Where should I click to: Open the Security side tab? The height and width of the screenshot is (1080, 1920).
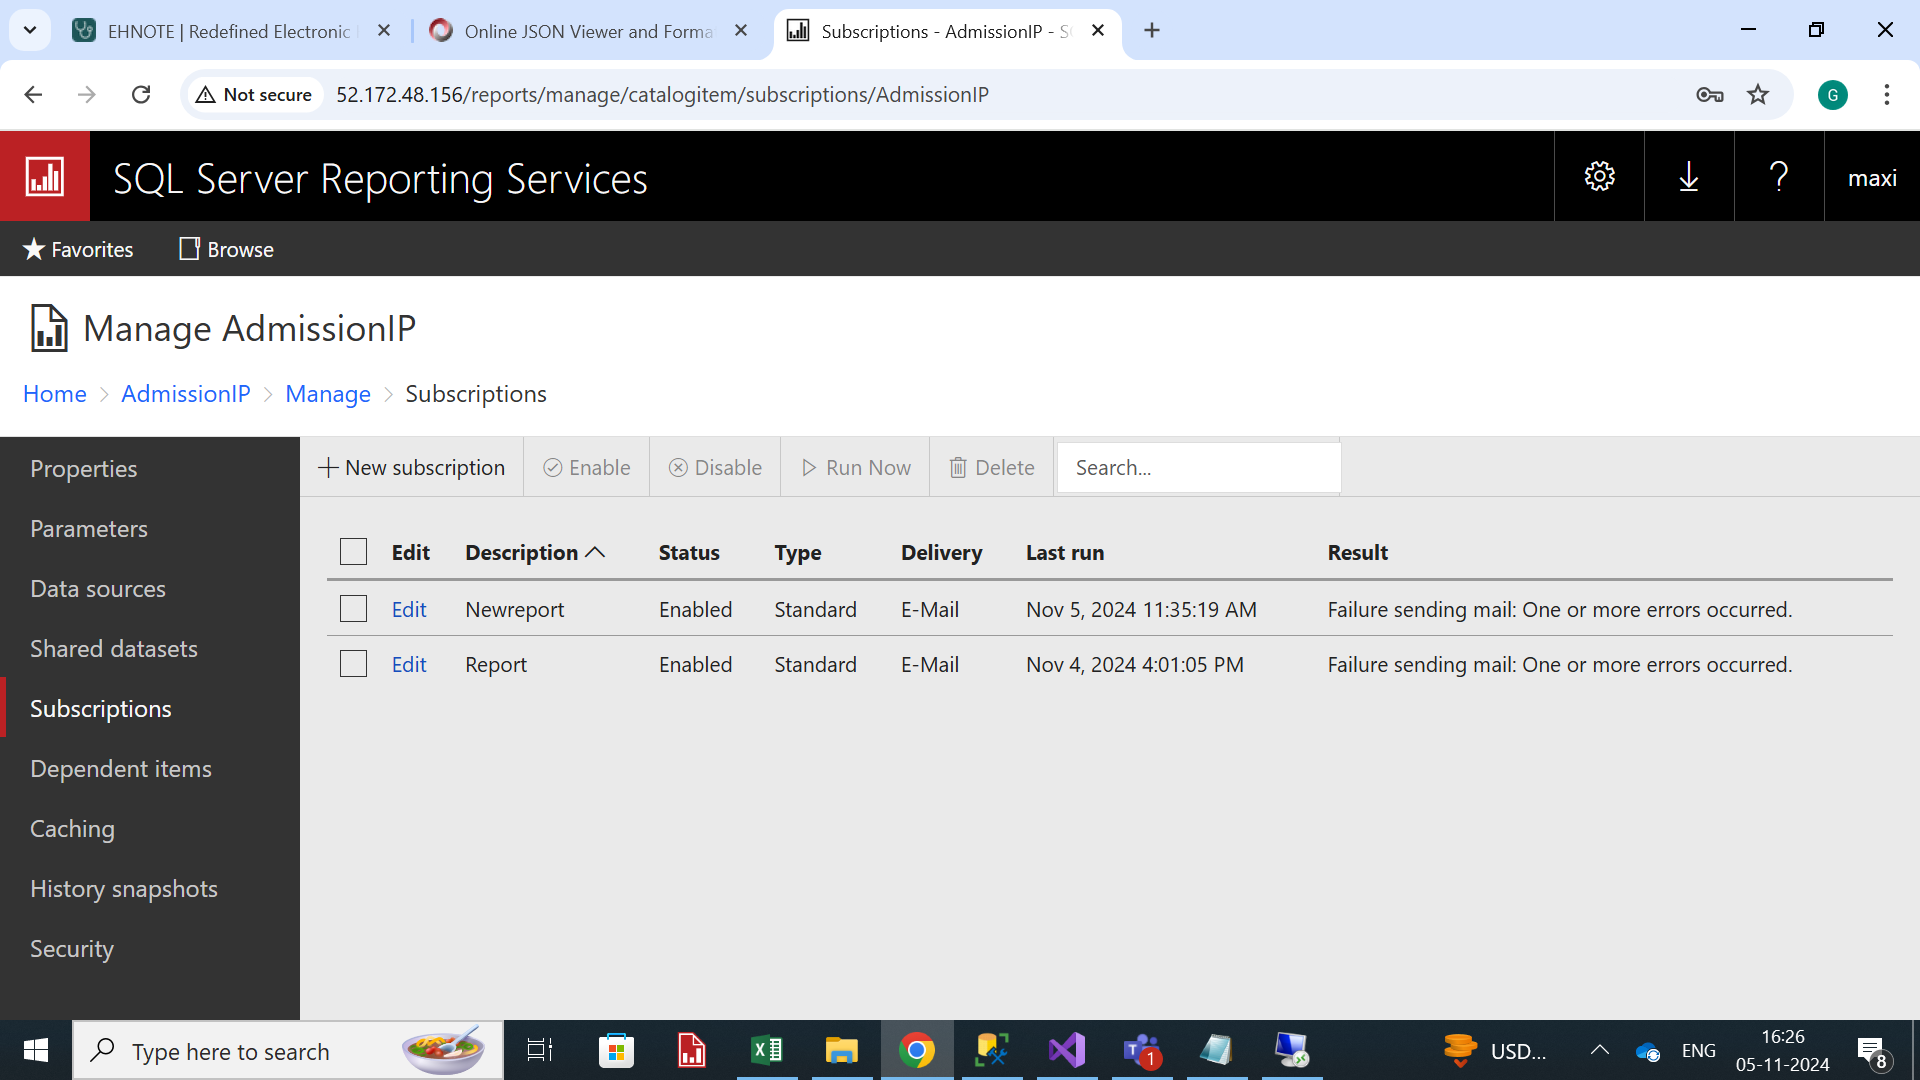tap(150, 948)
